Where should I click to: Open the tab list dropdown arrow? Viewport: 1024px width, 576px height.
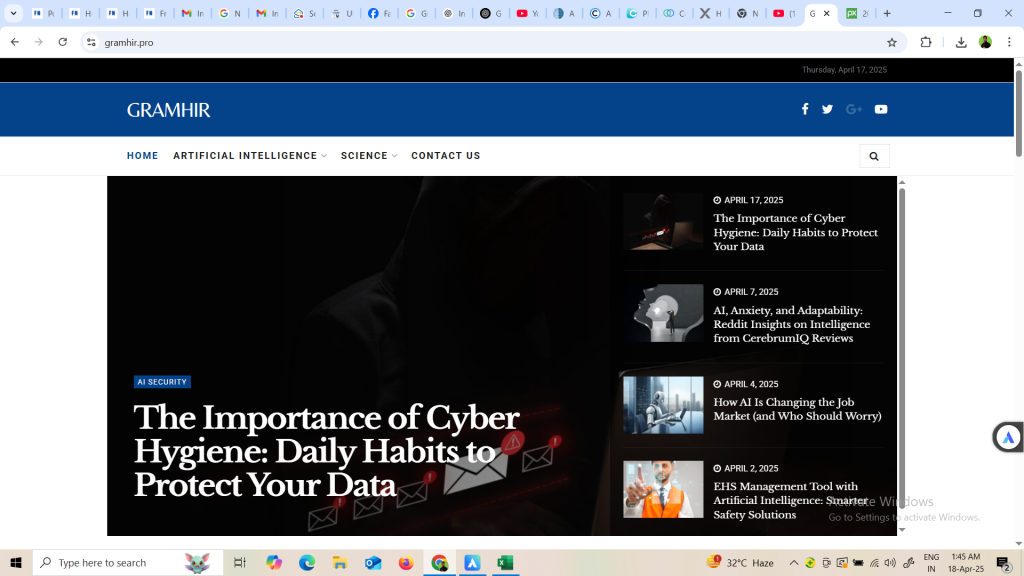pyautogui.click(x=14, y=14)
